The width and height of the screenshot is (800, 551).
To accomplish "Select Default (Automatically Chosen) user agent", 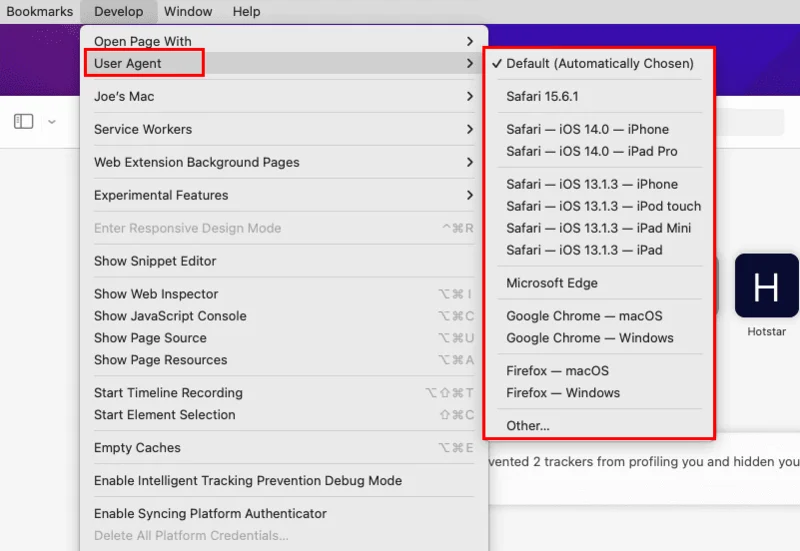I will point(599,63).
